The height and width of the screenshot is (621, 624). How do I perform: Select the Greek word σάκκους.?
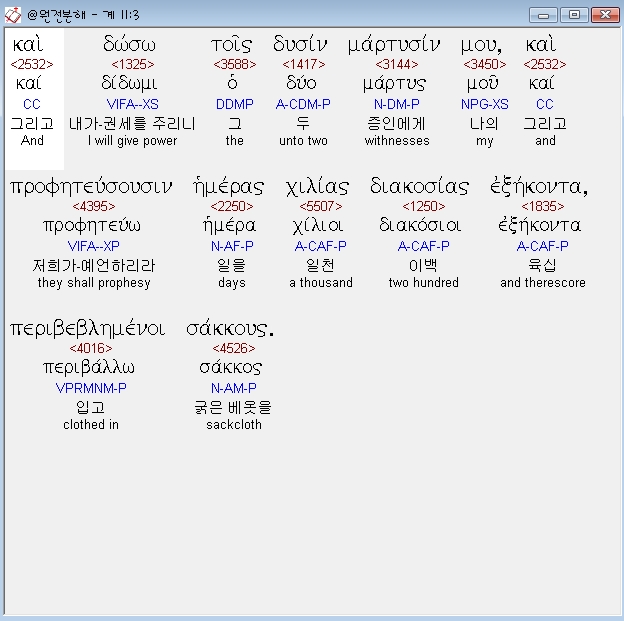point(230,329)
